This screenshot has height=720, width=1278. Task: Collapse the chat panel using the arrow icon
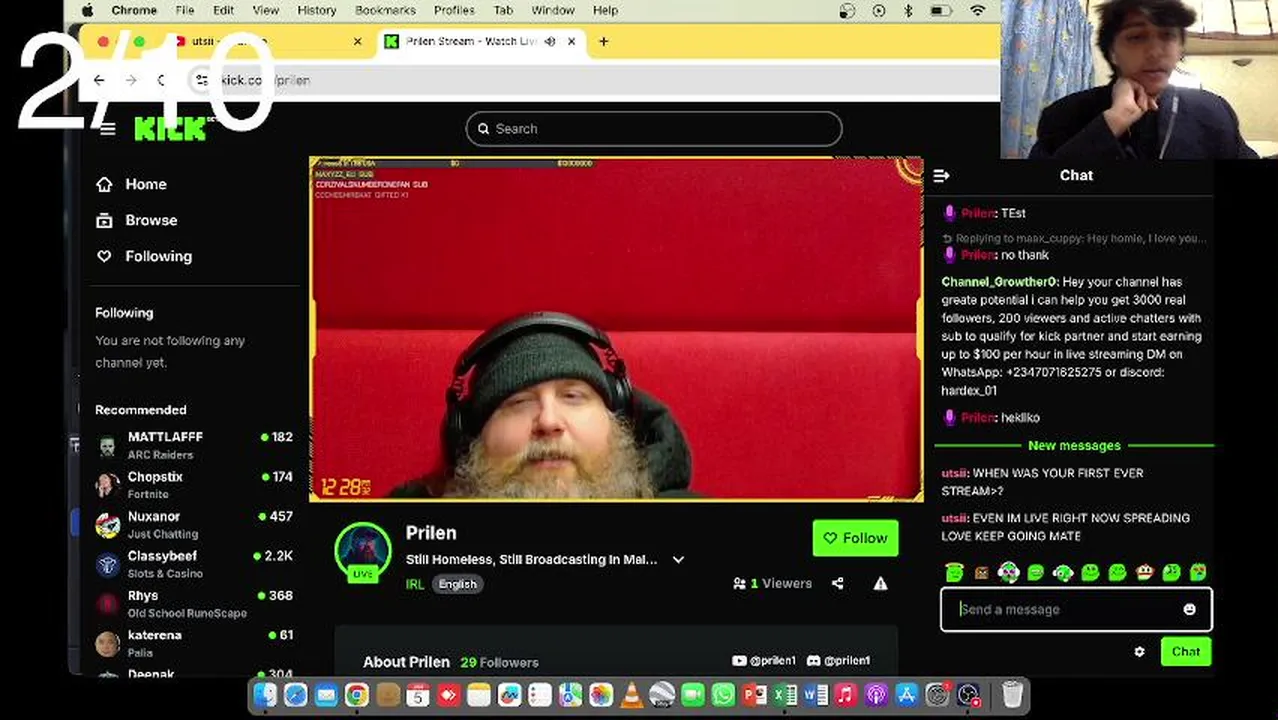pyautogui.click(x=941, y=176)
